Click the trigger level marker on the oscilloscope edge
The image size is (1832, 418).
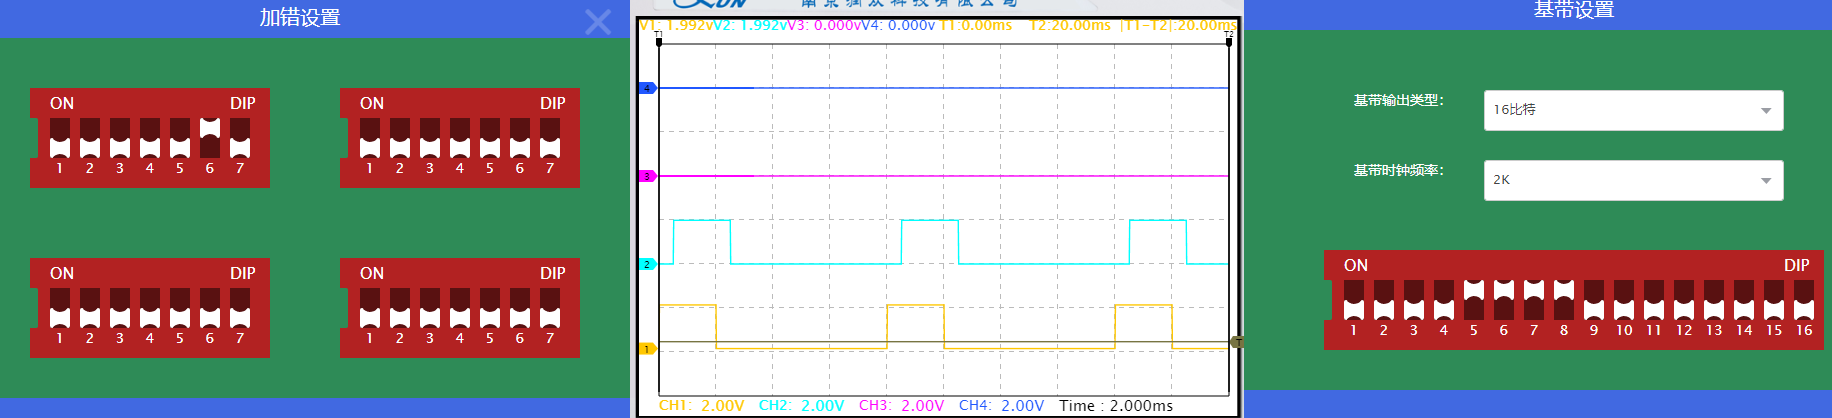1236,342
